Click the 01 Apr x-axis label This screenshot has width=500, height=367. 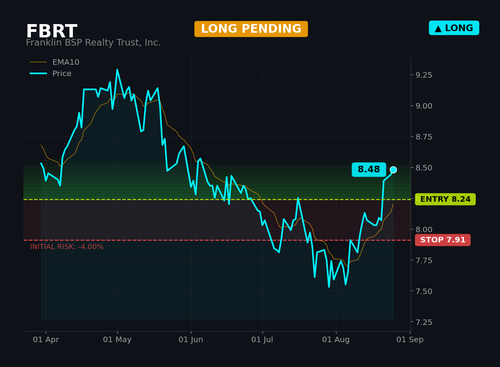[46, 339]
